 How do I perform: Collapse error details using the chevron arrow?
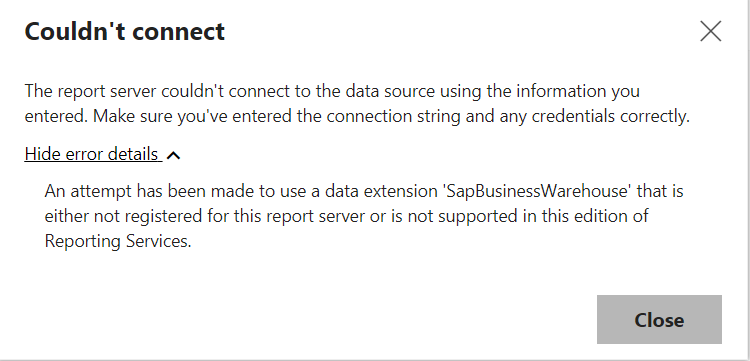pyautogui.click(x=173, y=155)
